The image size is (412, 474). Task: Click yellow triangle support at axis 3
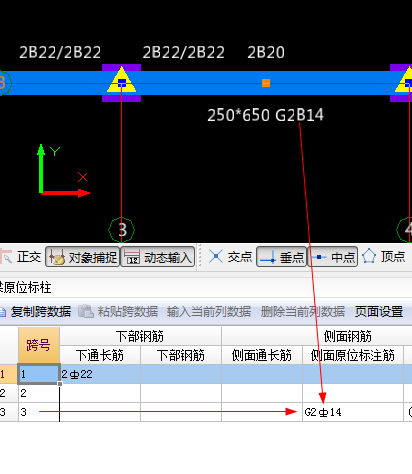(x=121, y=80)
